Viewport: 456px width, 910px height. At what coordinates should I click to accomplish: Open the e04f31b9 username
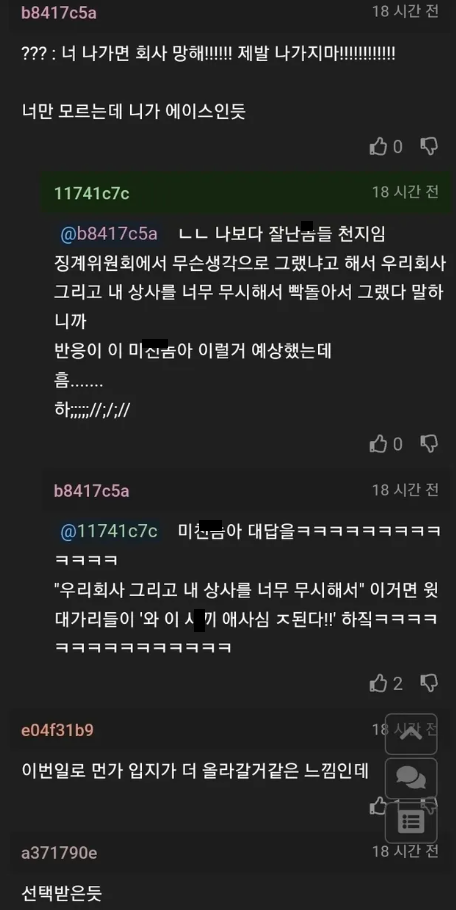click(x=57, y=730)
